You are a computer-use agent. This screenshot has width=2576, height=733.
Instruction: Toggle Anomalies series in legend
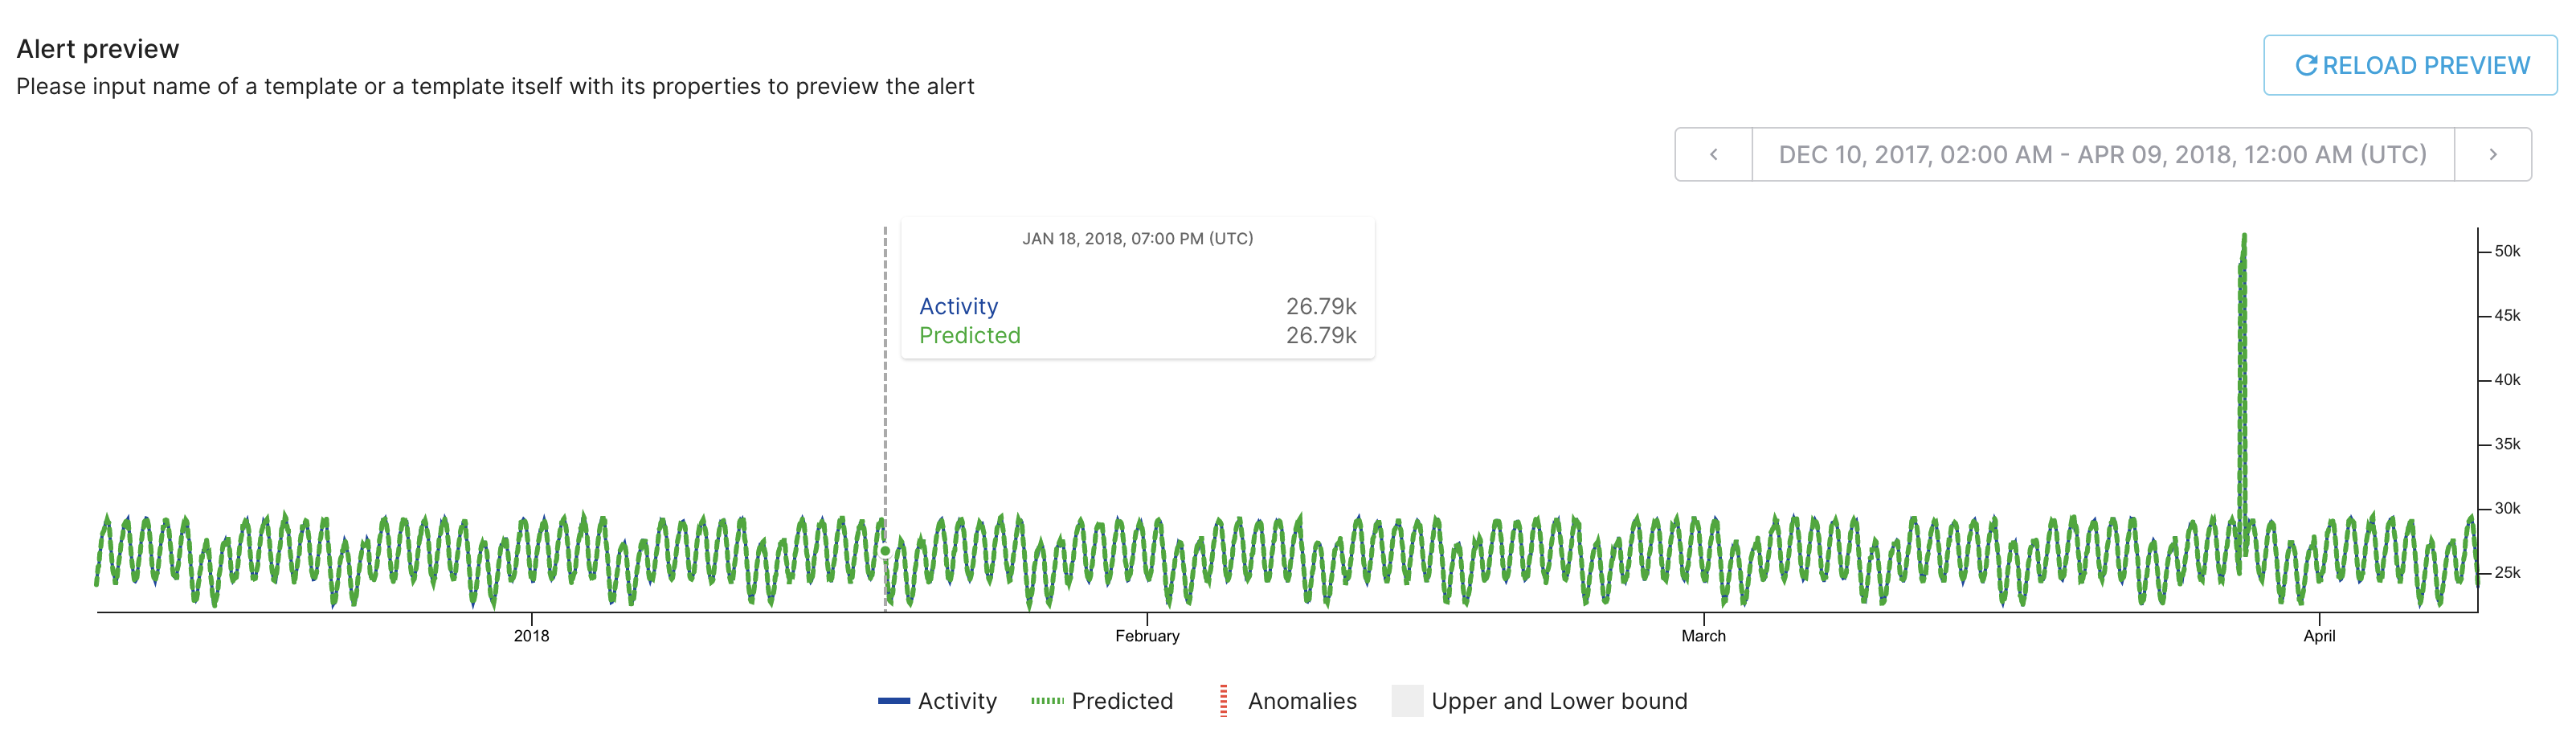[1288, 701]
